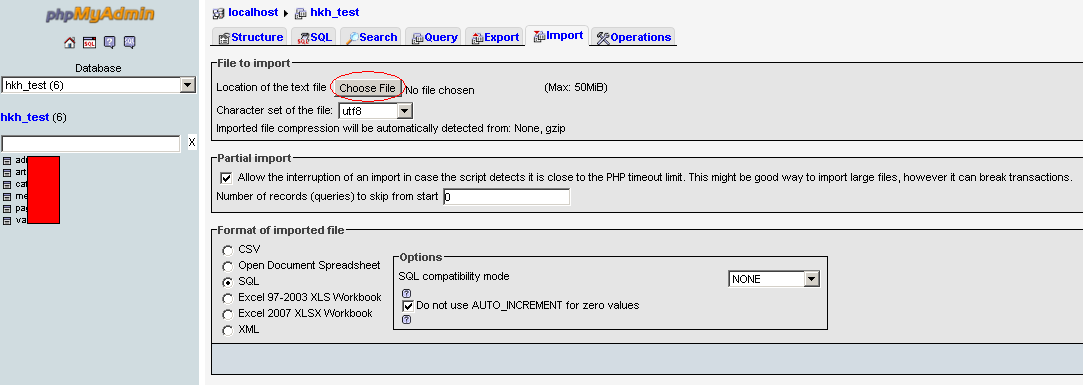Click the table icon beside 'cat' entry
The height and width of the screenshot is (385, 1083).
[x=7, y=185]
